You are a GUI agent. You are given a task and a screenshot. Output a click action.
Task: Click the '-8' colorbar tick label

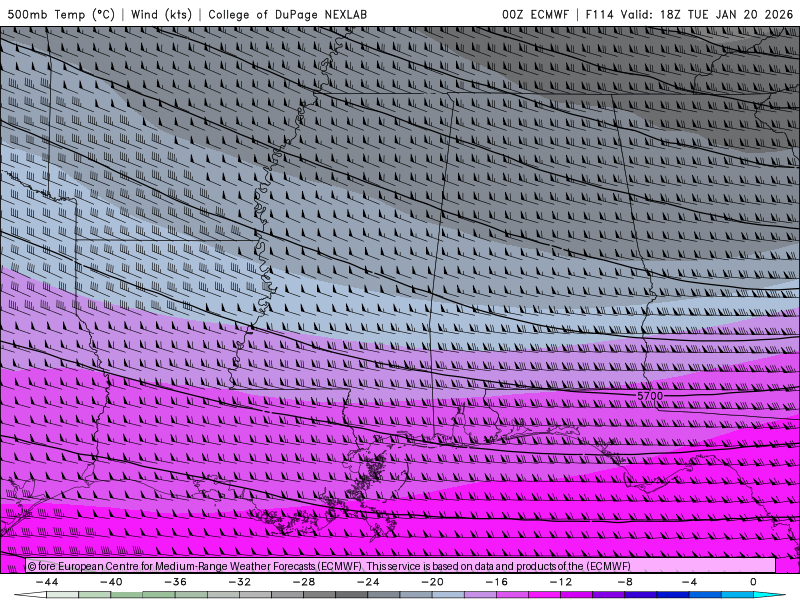click(625, 582)
